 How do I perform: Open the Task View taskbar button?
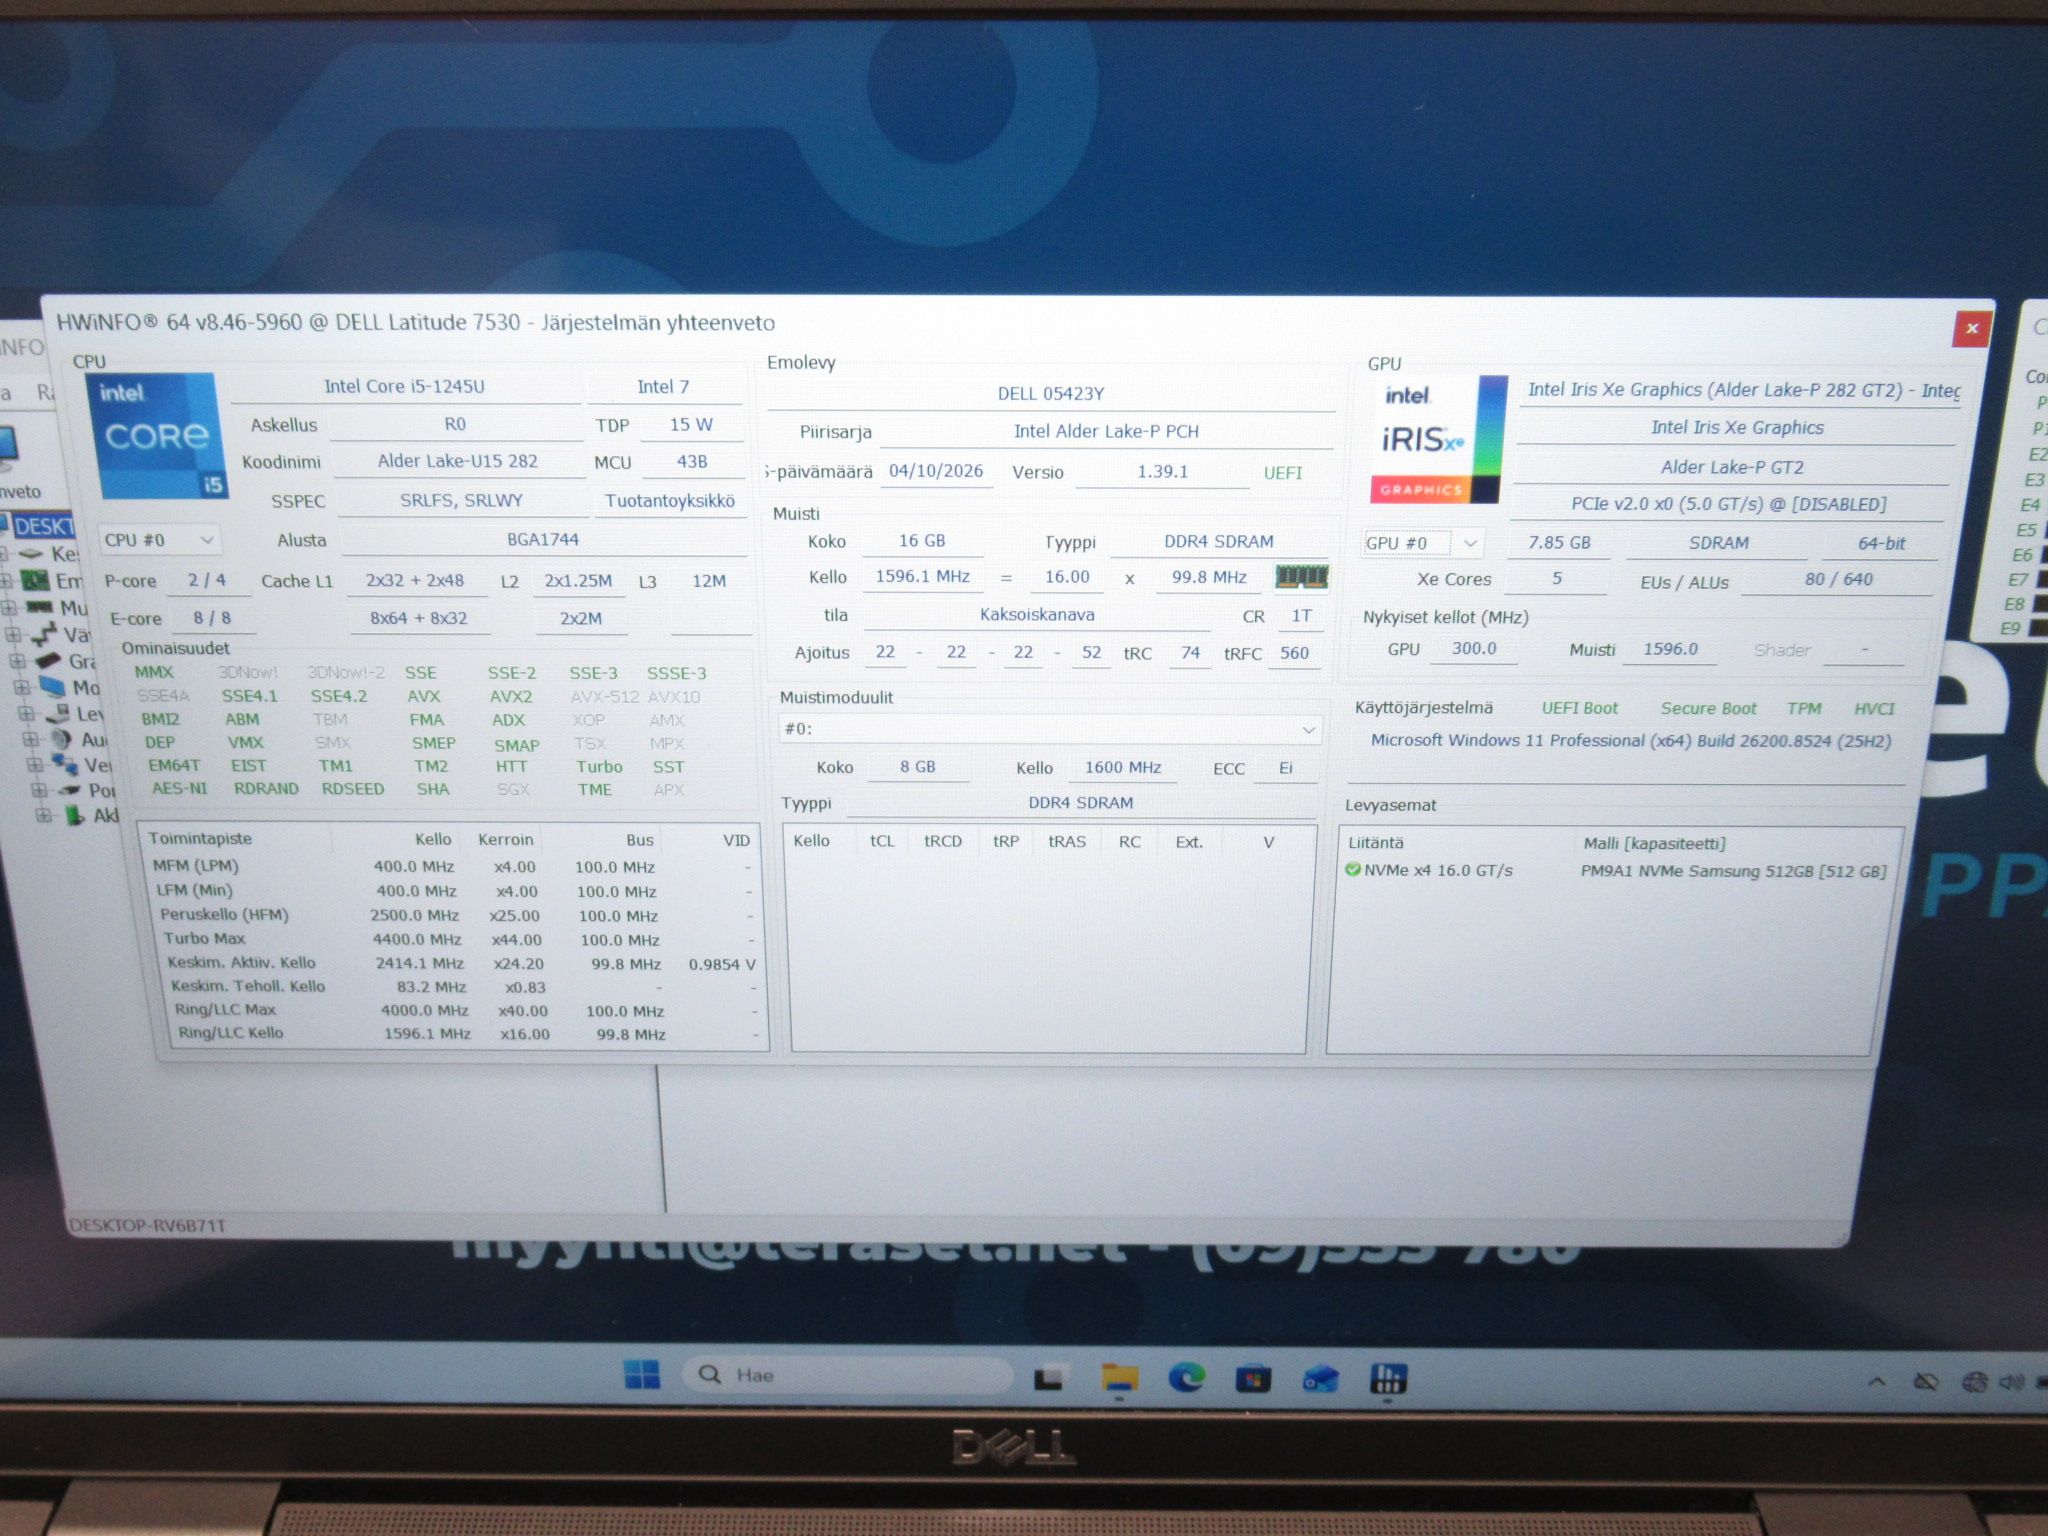coord(1047,1379)
